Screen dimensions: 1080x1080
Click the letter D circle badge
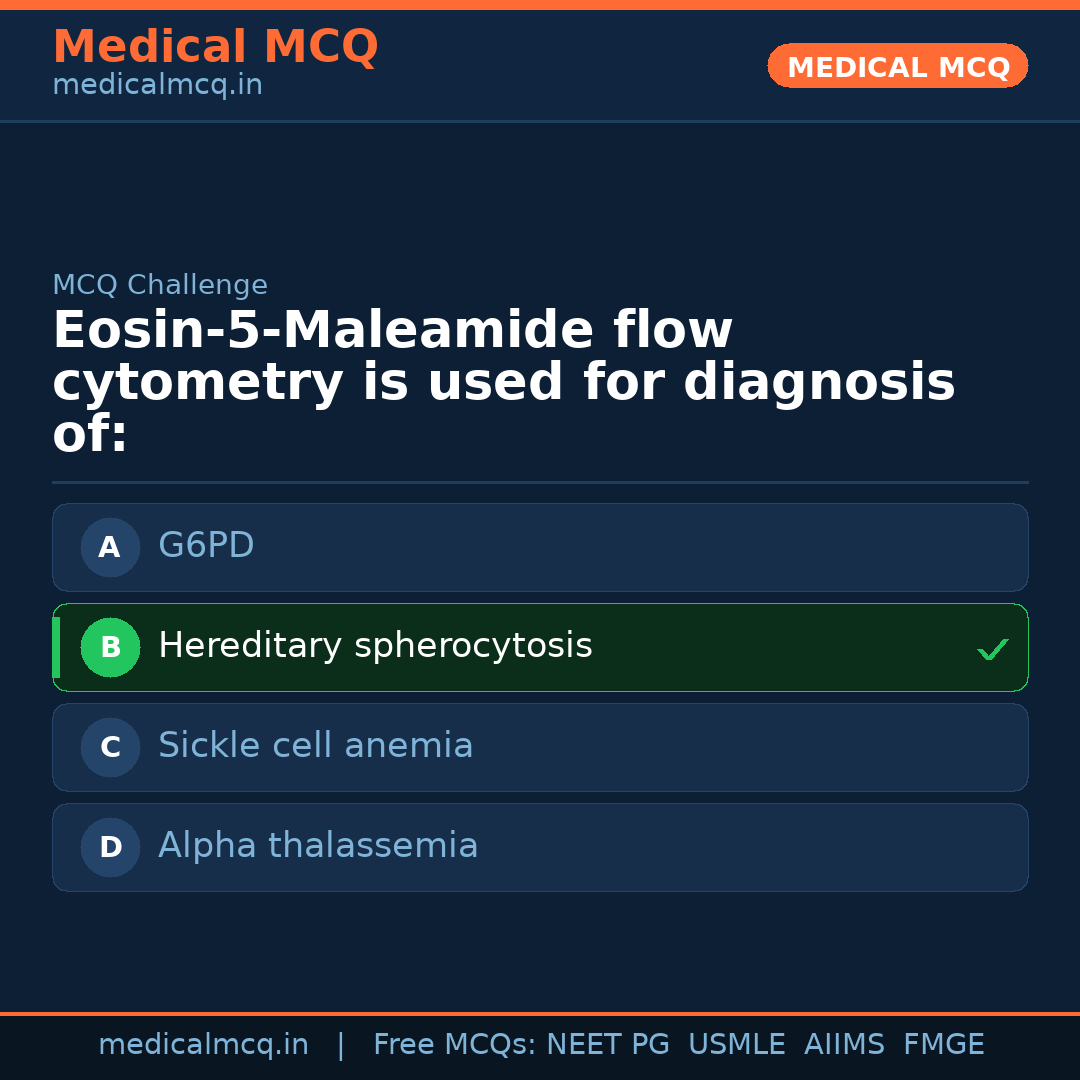tap(110, 847)
